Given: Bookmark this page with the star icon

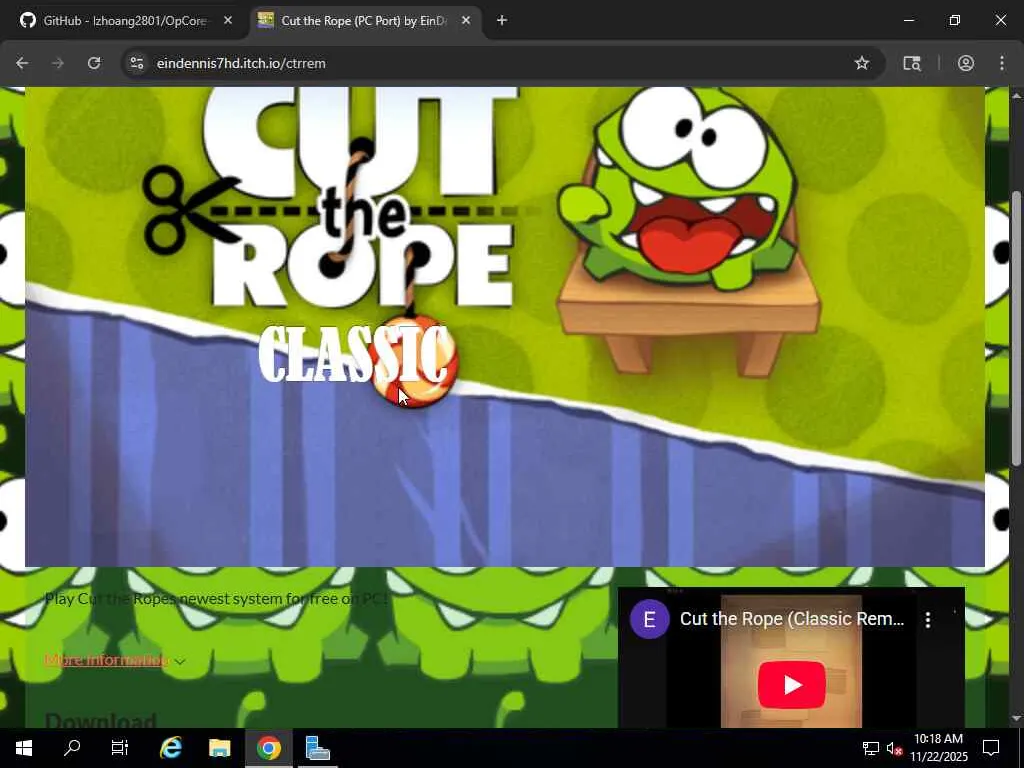Looking at the screenshot, I should (x=861, y=63).
